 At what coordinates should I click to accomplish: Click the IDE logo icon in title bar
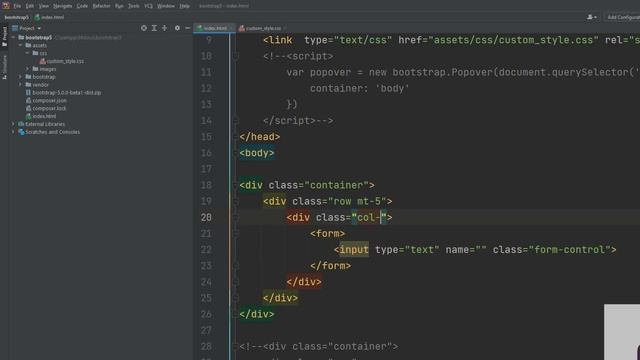pyautogui.click(x=6, y=6)
